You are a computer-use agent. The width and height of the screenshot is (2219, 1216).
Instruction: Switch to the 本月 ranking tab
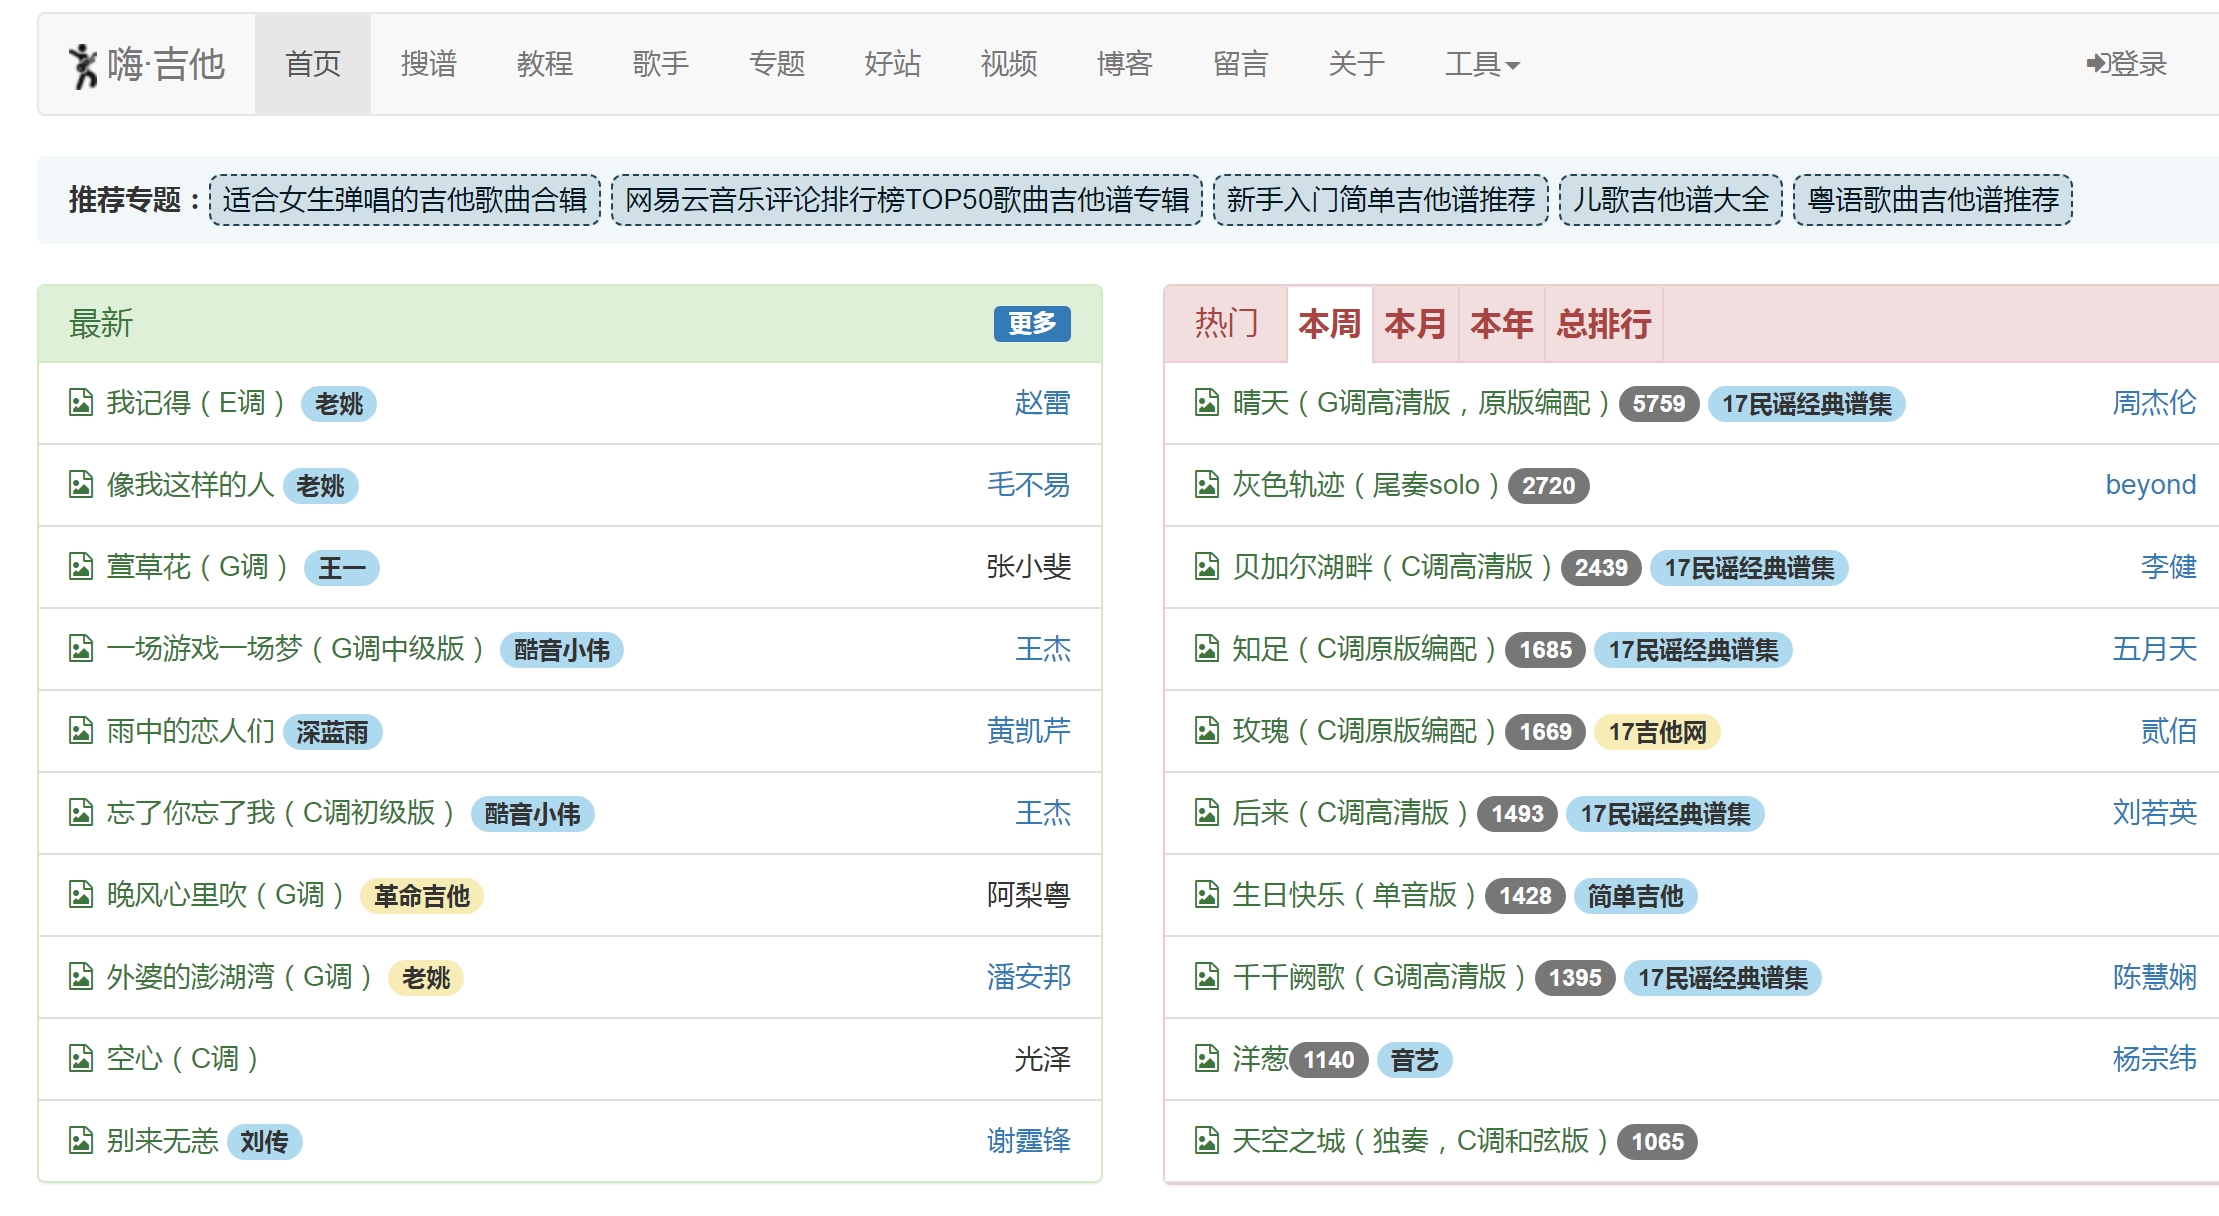coord(1415,323)
